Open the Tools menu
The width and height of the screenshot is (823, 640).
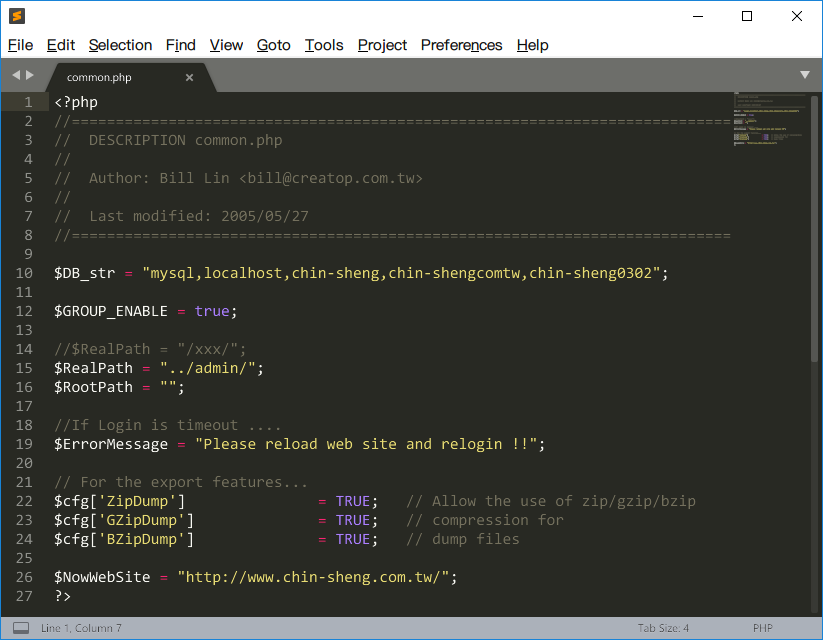(x=324, y=45)
